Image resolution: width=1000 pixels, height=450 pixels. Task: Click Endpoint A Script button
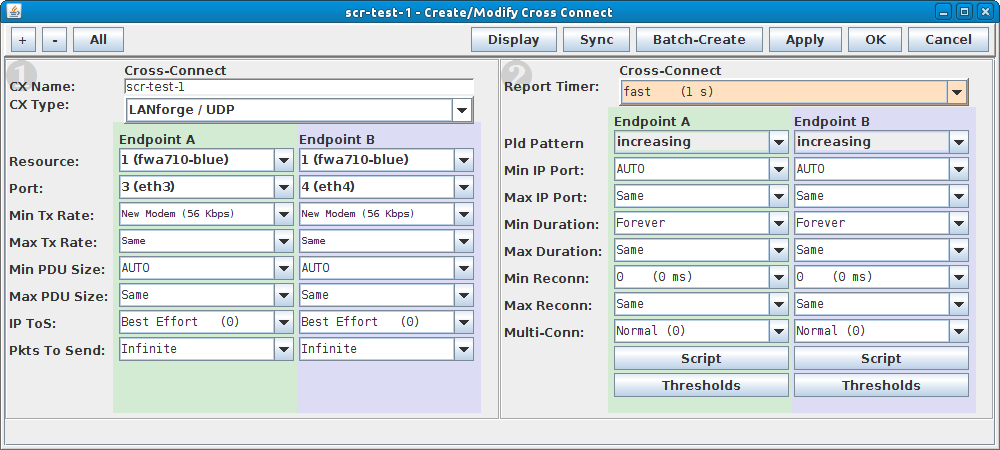pyautogui.click(x=701, y=359)
